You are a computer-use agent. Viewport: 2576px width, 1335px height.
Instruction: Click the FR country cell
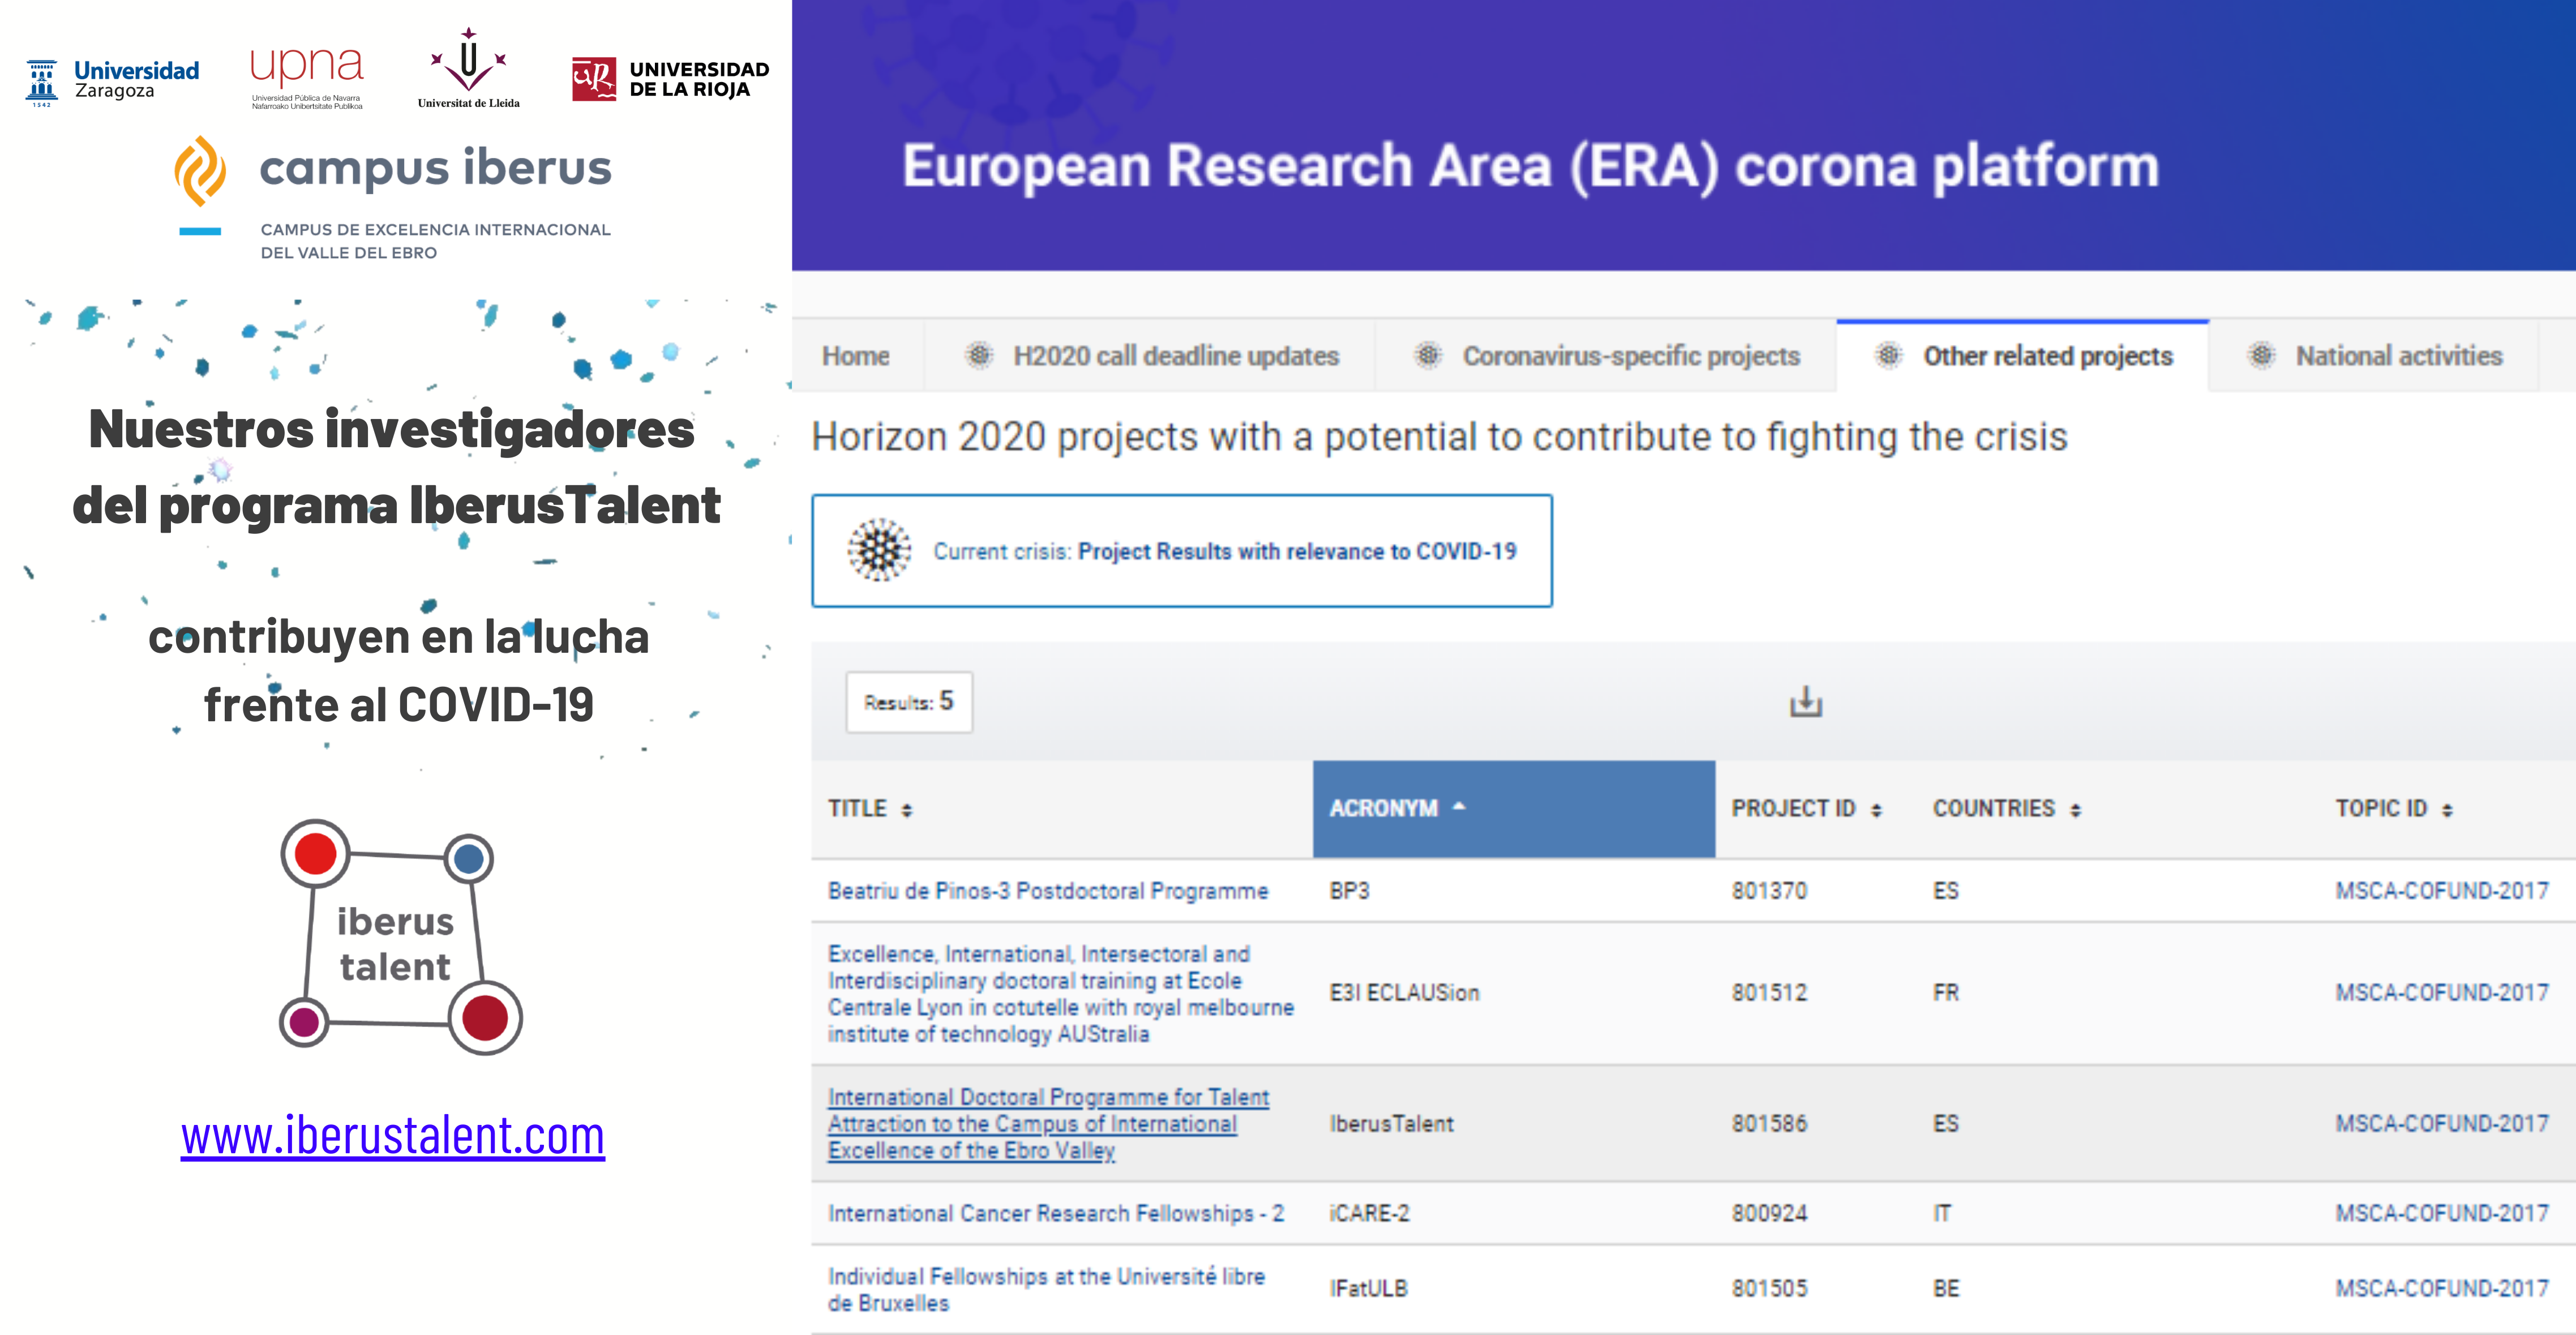[1945, 993]
